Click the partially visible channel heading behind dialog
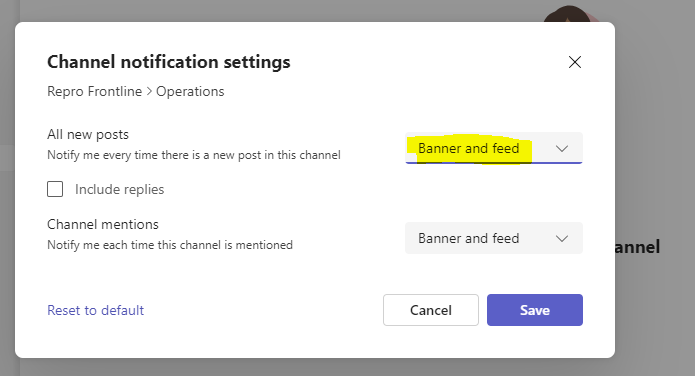 [637, 247]
